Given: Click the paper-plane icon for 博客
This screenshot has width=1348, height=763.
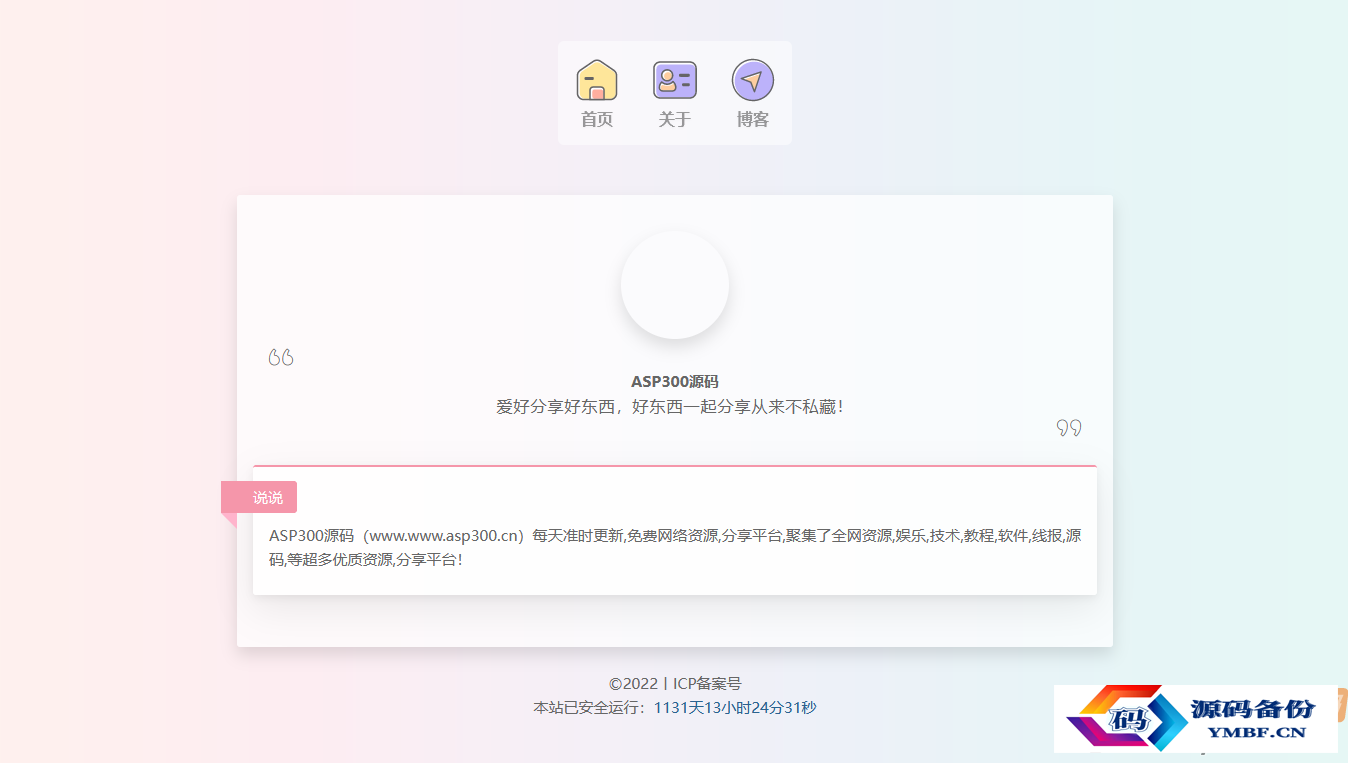Looking at the screenshot, I should tap(753, 80).
